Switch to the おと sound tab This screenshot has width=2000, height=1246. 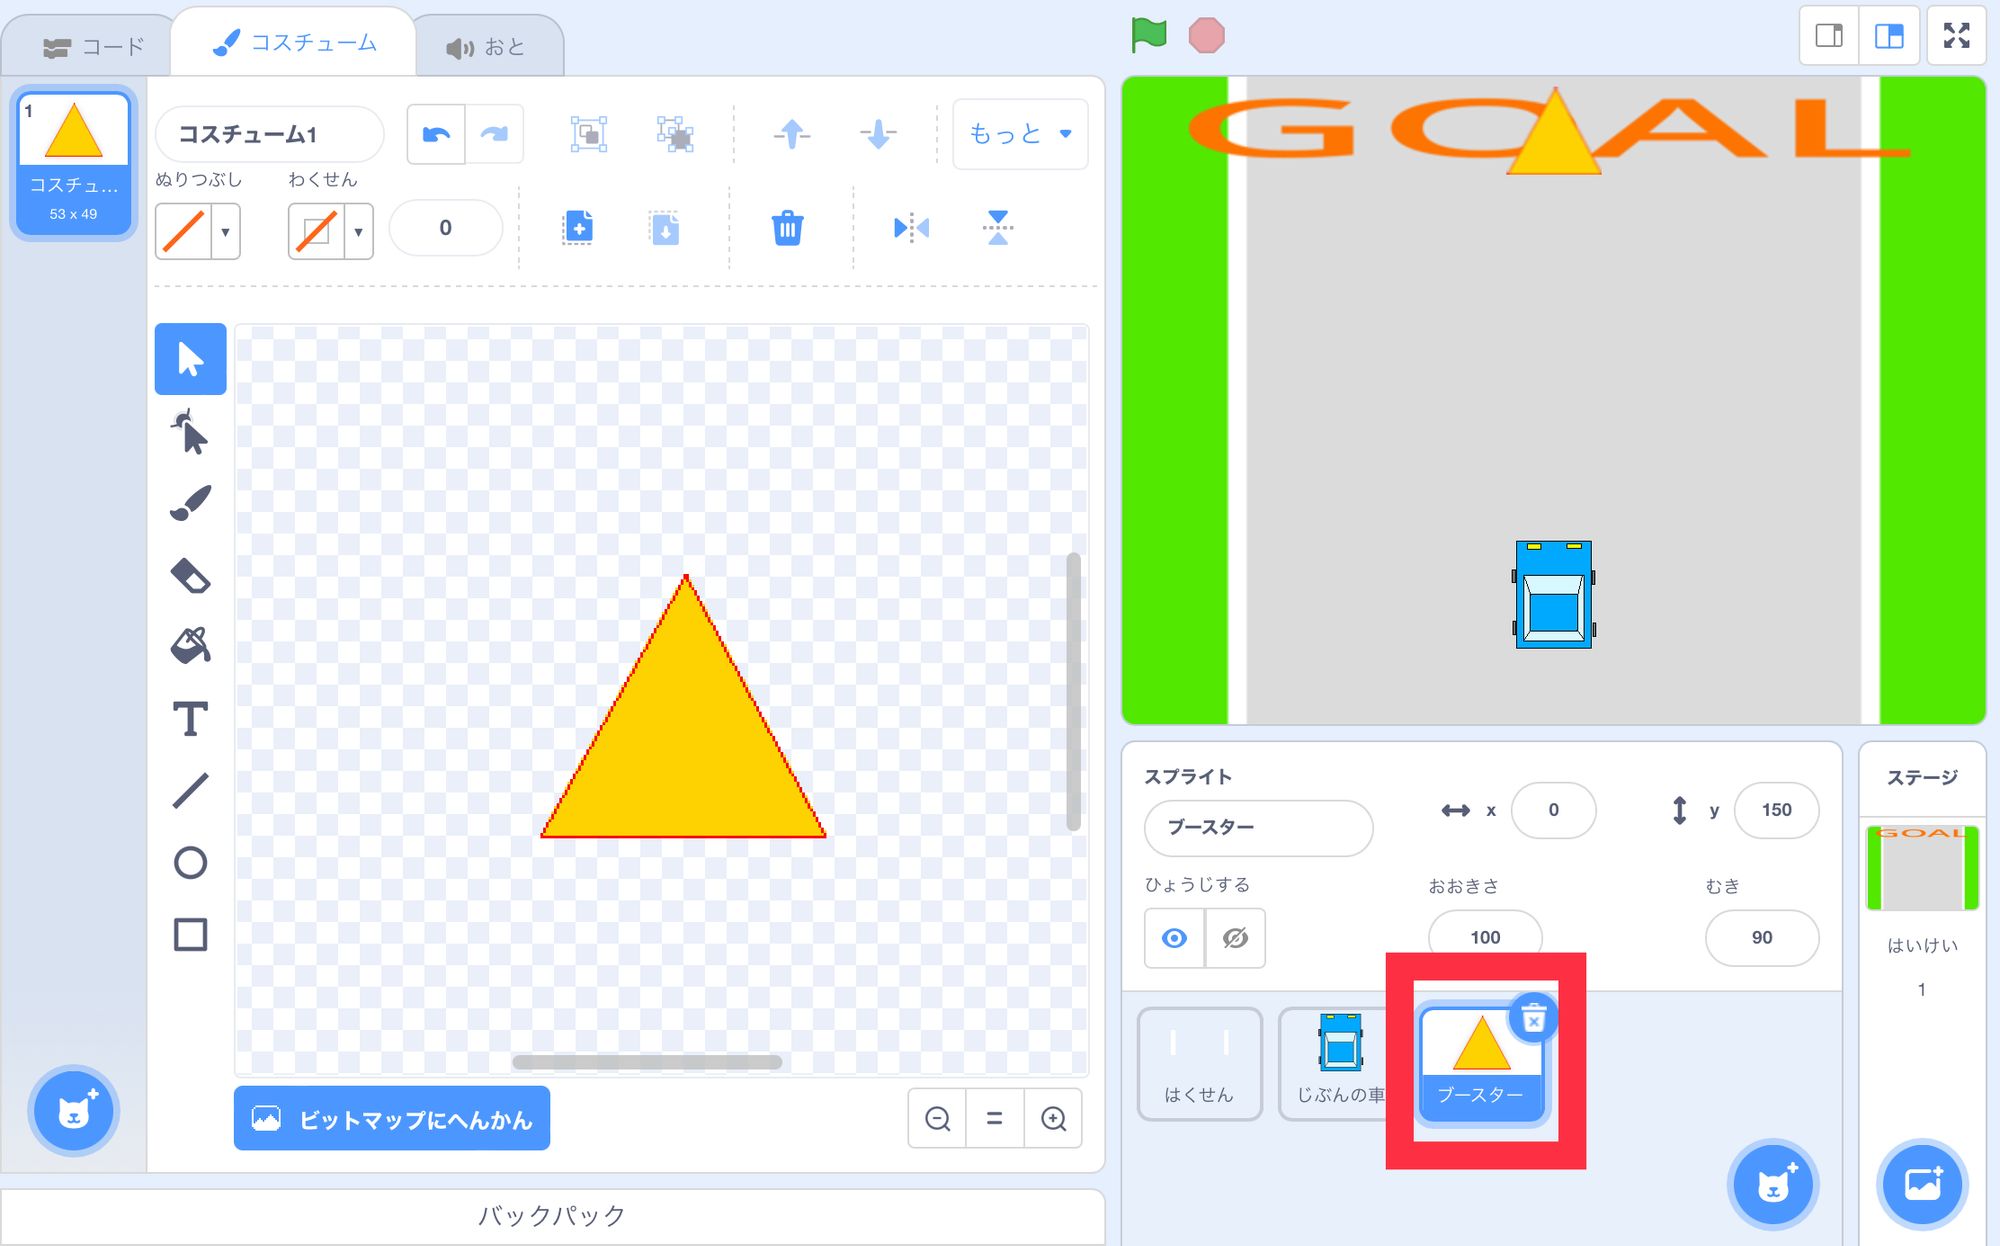point(486,47)
